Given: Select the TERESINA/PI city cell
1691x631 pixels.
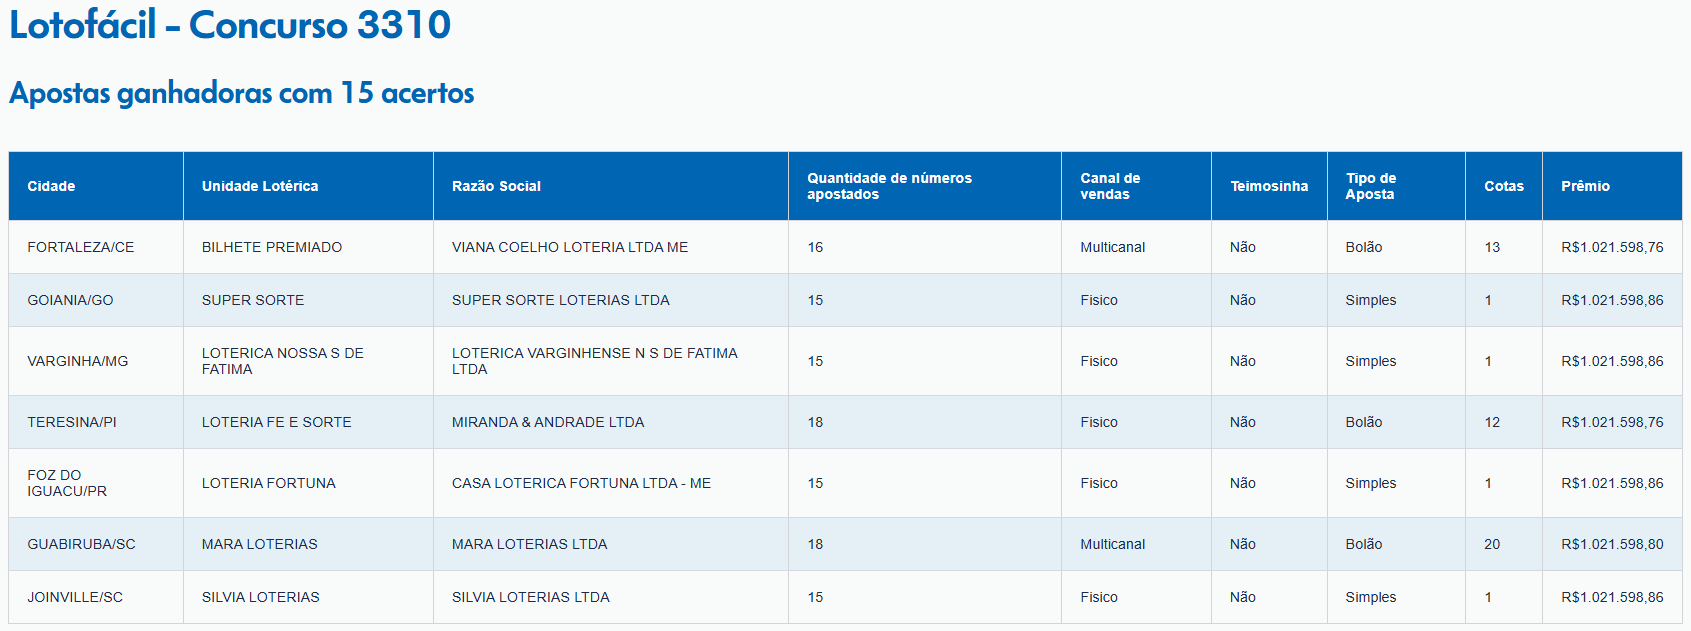Looking at the screenshot, I should point(96,422).
